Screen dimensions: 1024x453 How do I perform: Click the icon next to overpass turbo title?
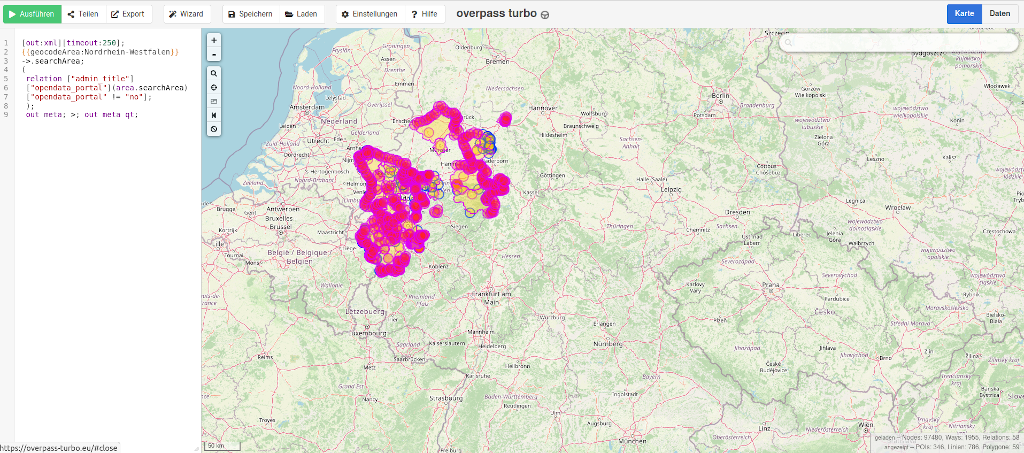click(x=545, y=16)
